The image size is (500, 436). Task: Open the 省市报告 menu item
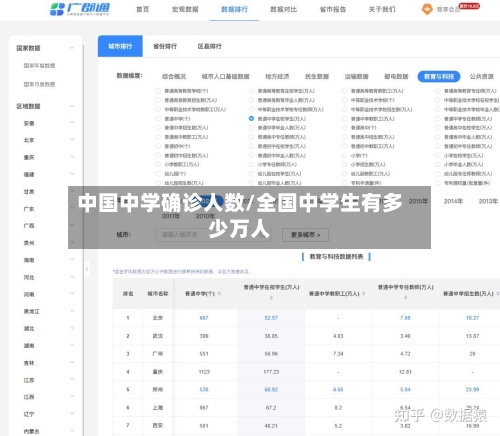click(x=333, y=9)
